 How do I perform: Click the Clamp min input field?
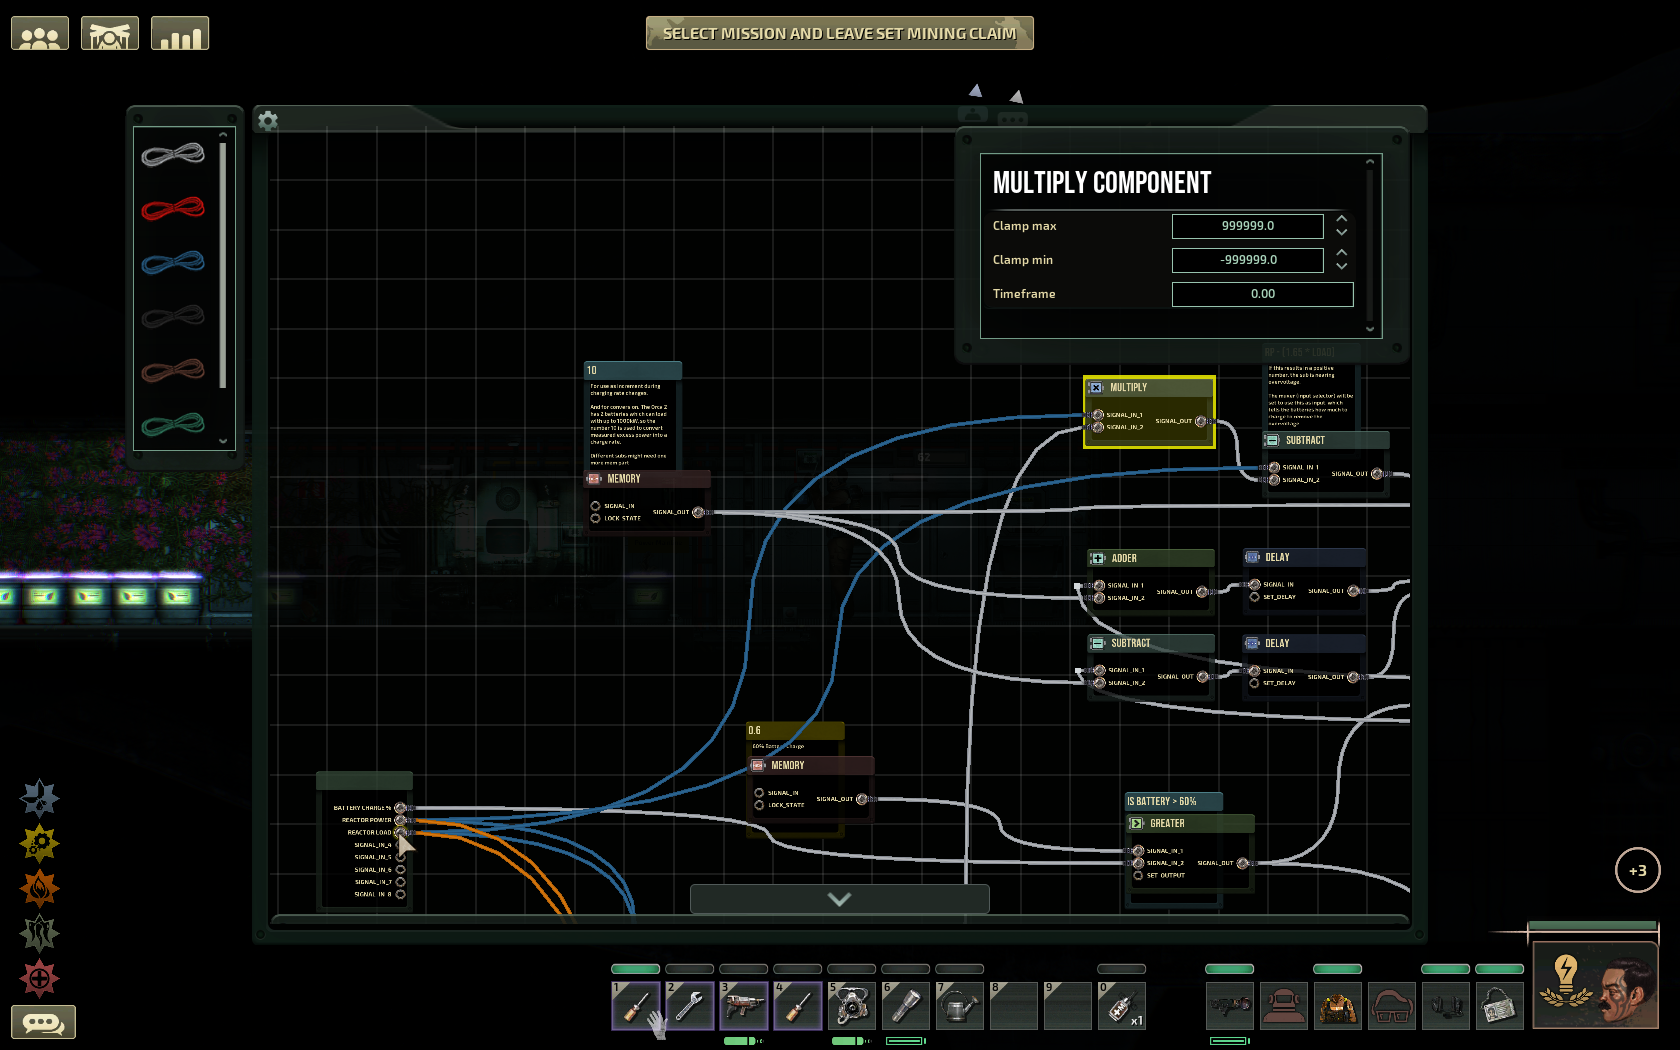coord(1248,260)
